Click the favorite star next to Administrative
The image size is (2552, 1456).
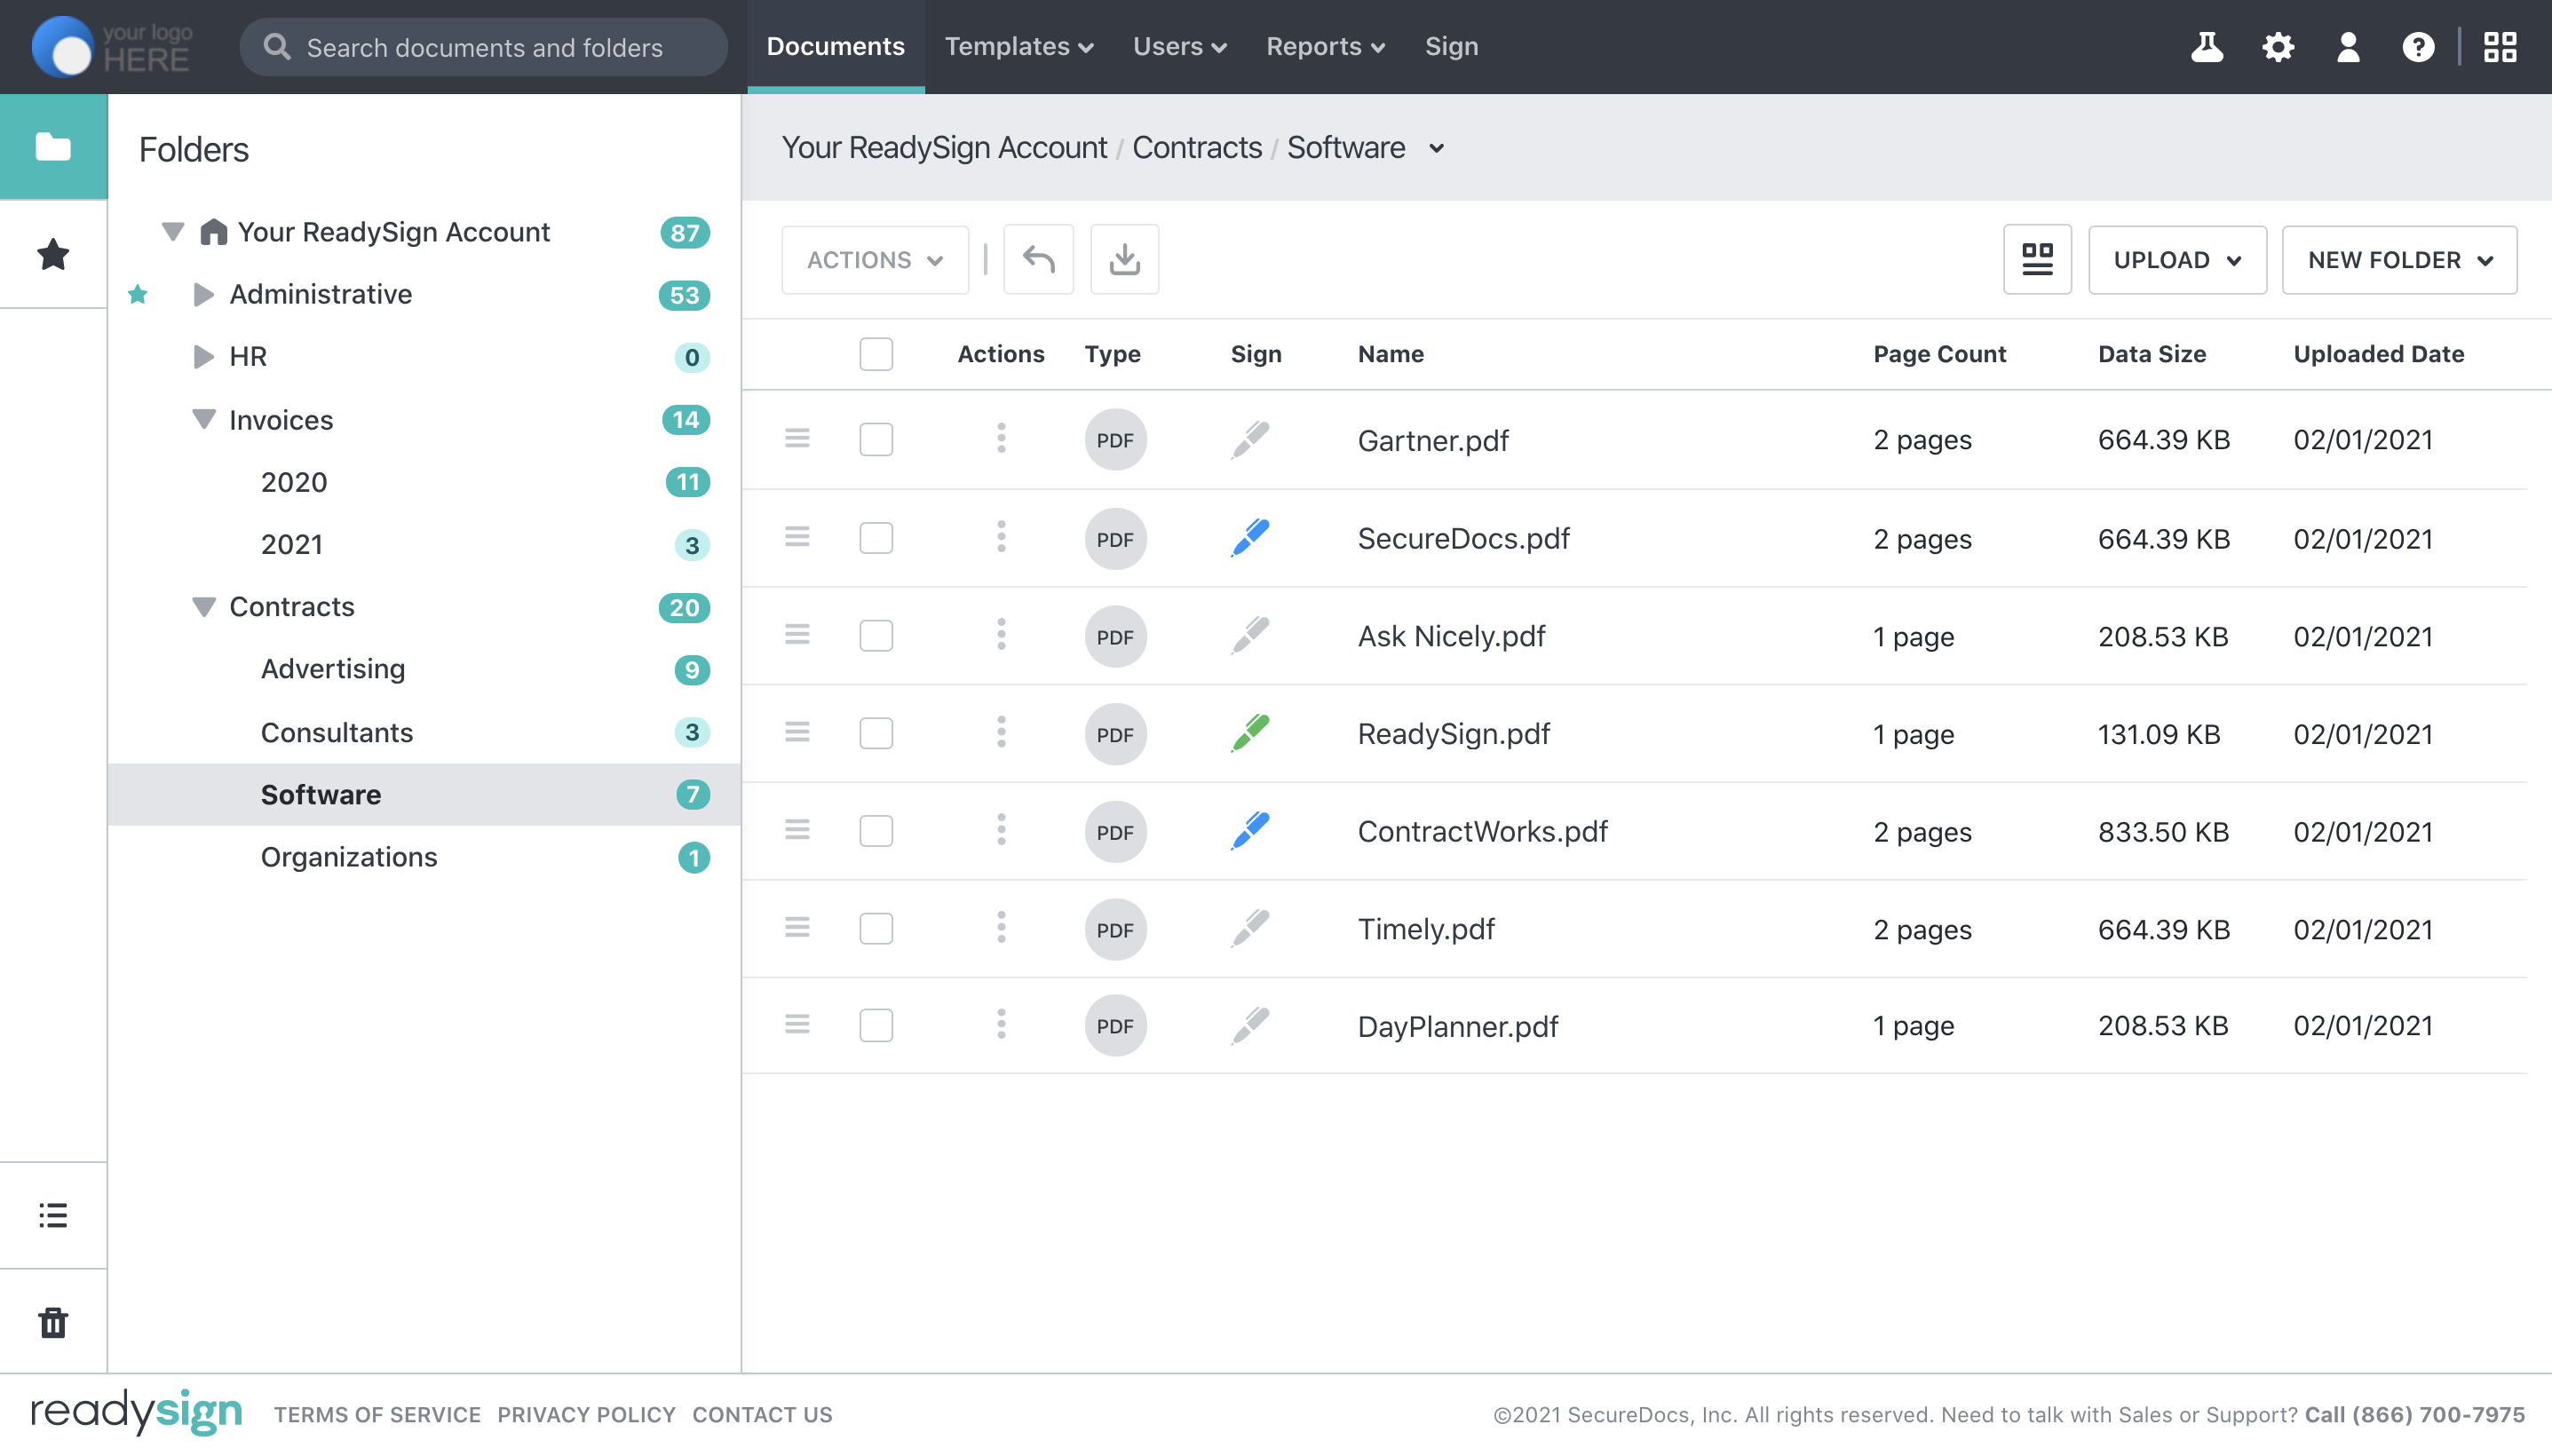point(138,294)
